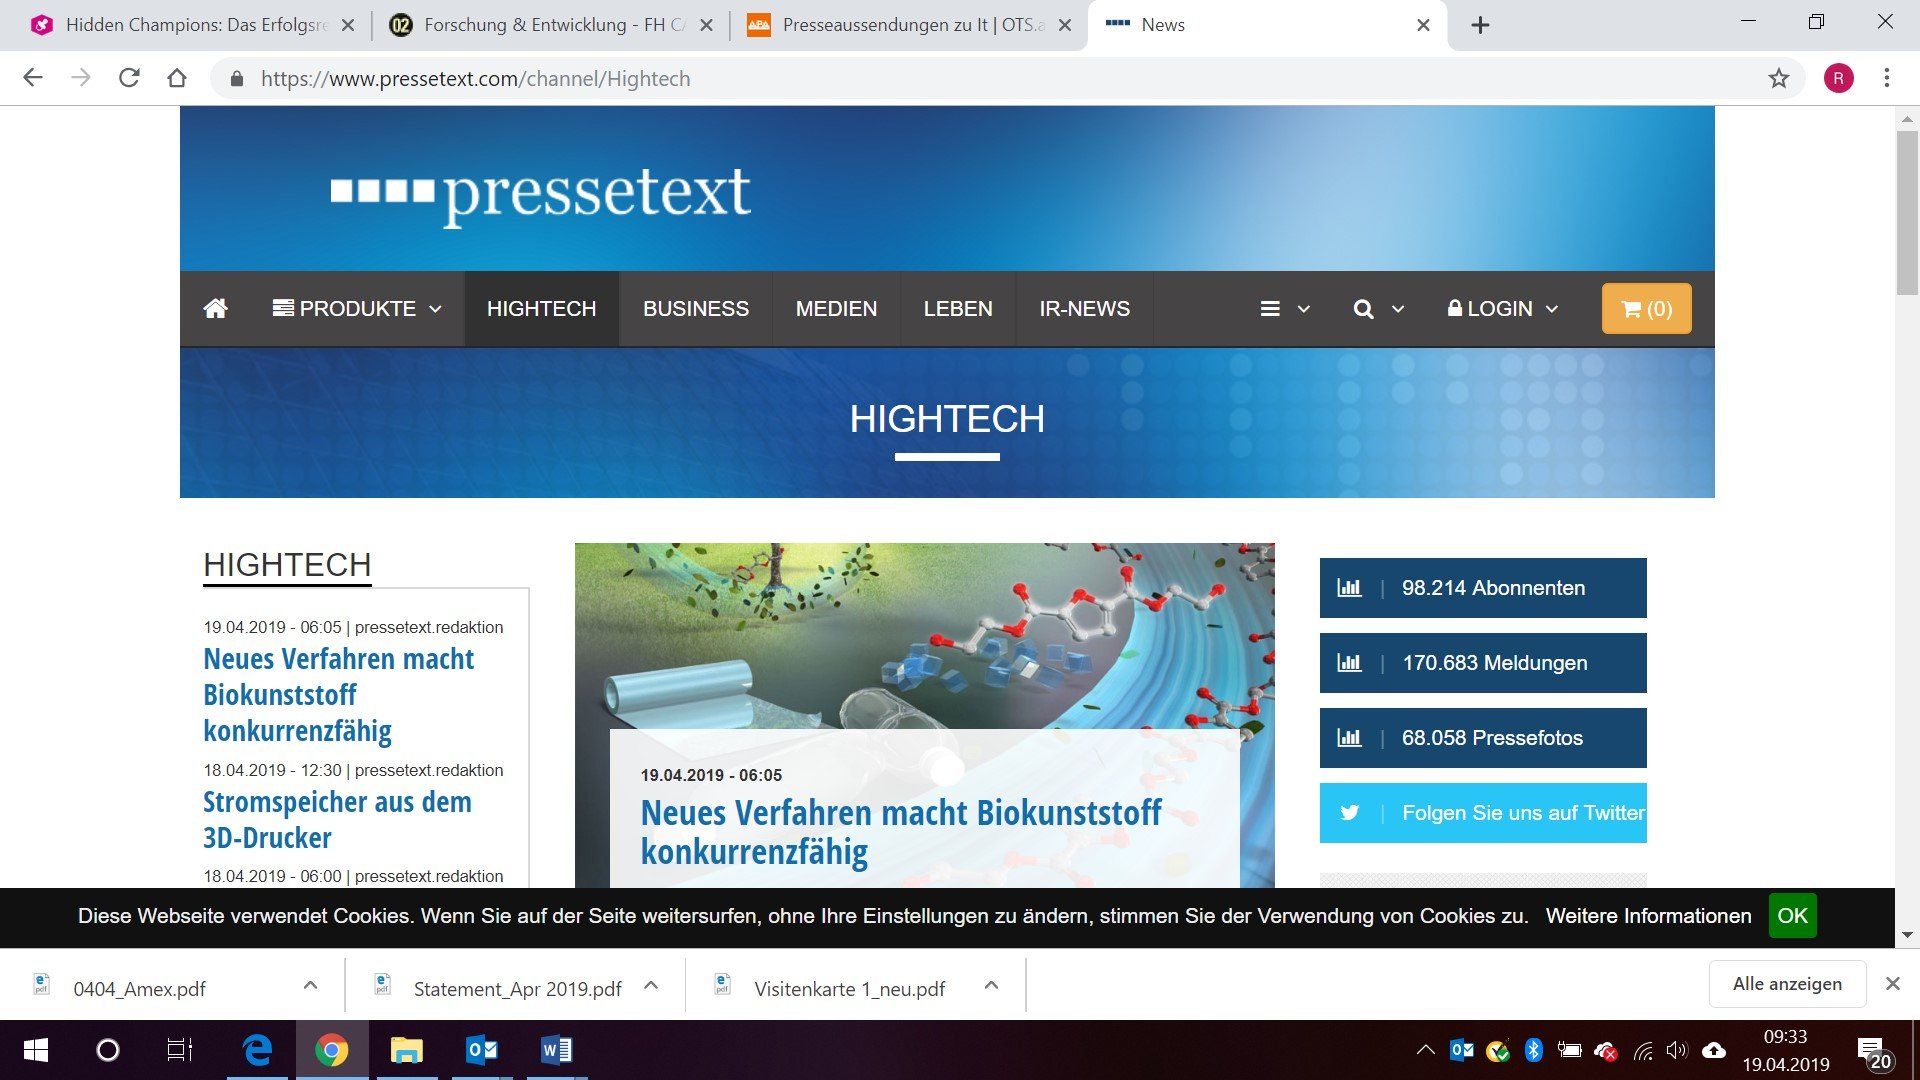Open the MEDIEN channel
Image resolution: width=1920 pixels, height=1080 pixels.
pyautogui.click(x=836, y=309)
